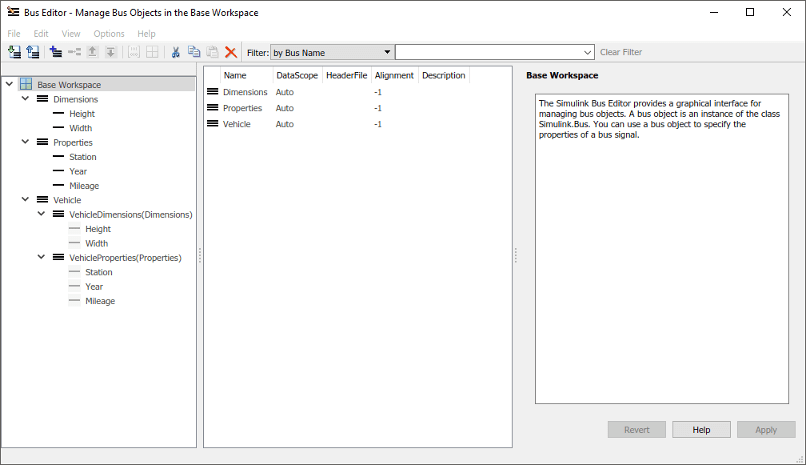Viewport: 806px width, 465px height.
Task: Collapse the Dimensions bus node in tree
Action: coord(25,98)
